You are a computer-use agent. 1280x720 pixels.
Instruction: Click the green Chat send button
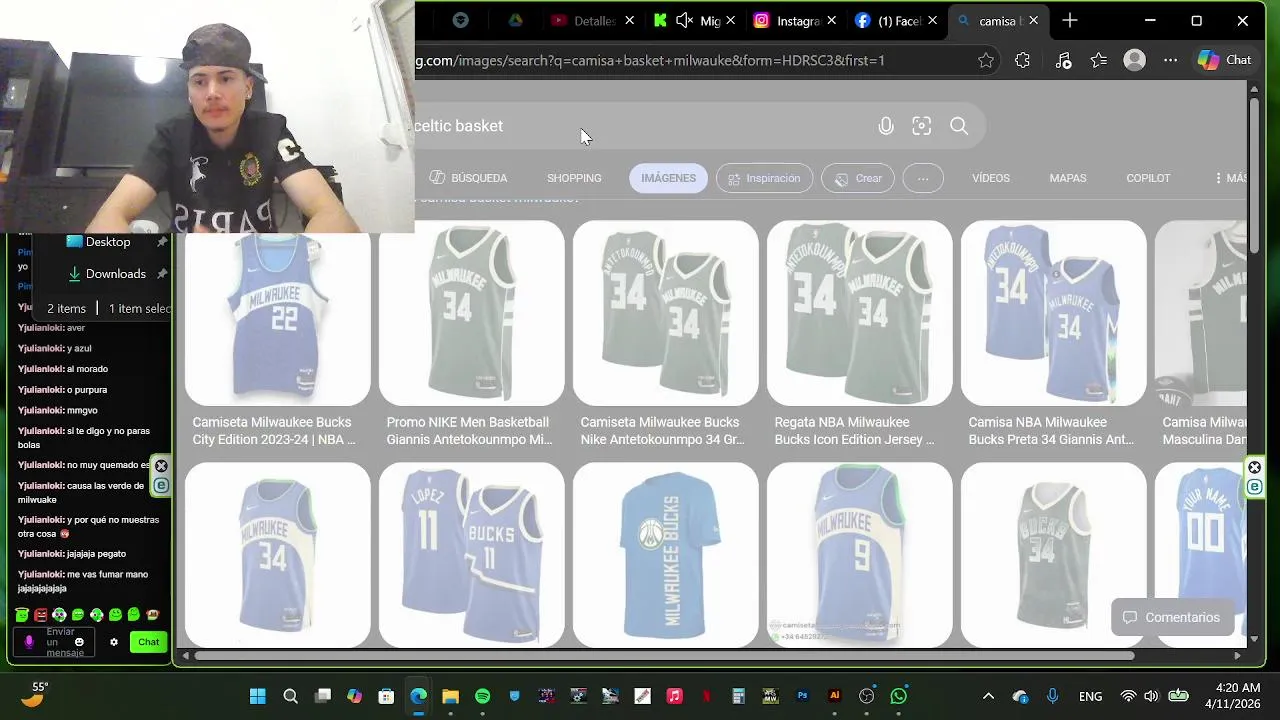(x=148, y=642)
